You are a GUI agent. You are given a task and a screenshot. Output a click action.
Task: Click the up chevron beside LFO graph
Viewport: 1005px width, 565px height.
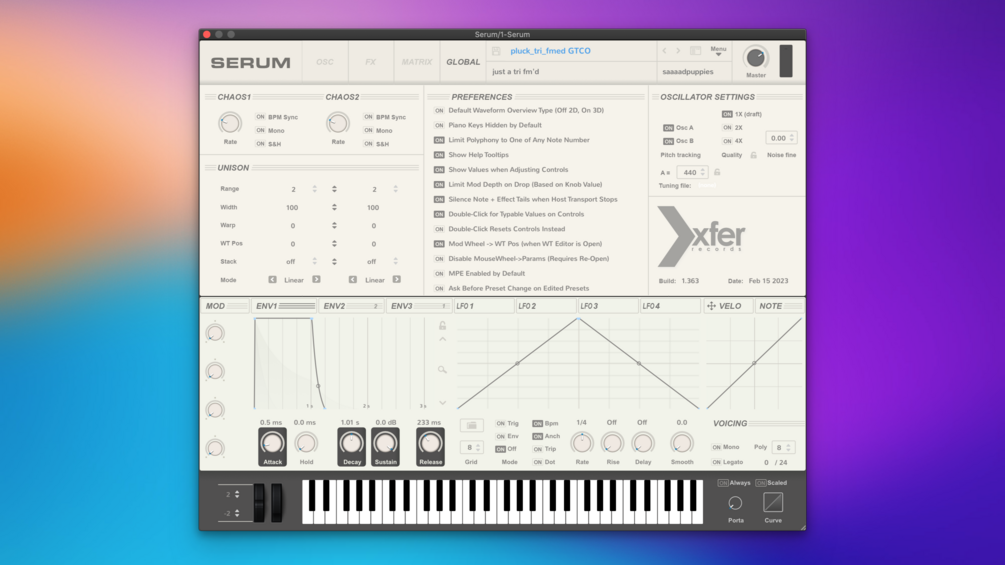(442, 340)
